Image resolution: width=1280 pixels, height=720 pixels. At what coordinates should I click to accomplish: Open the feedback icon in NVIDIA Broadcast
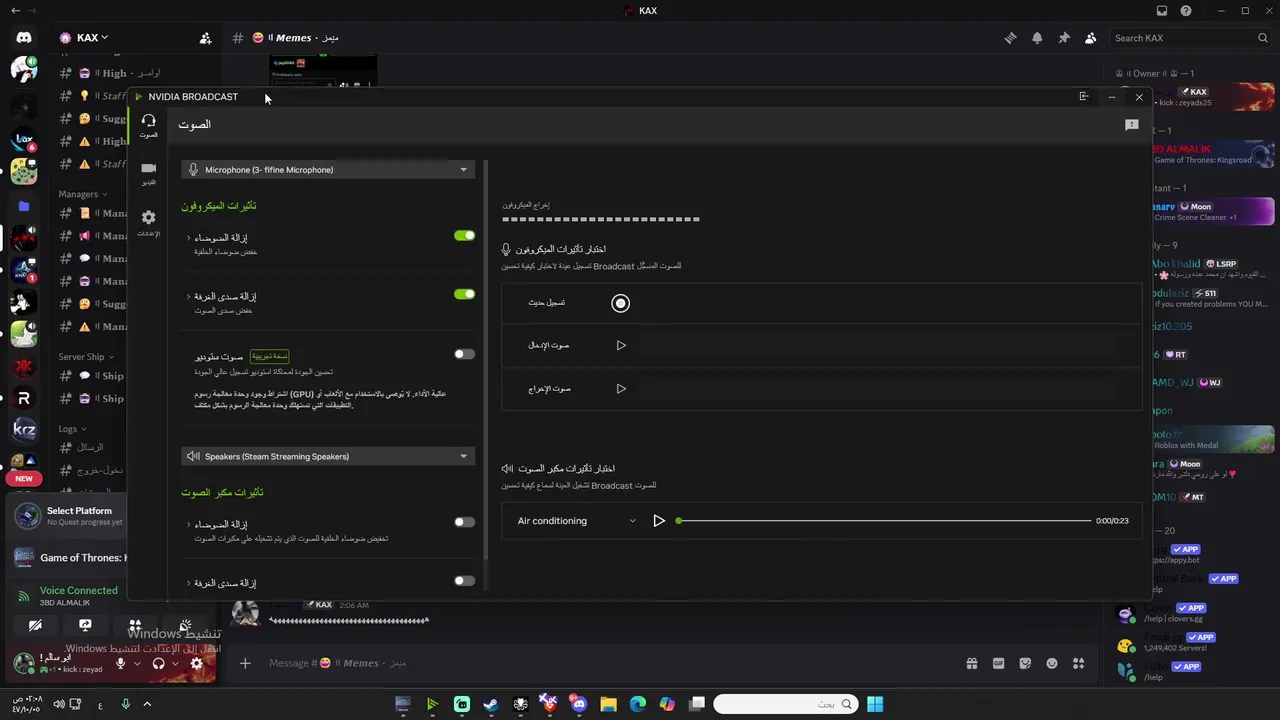tap(1131, 125)
